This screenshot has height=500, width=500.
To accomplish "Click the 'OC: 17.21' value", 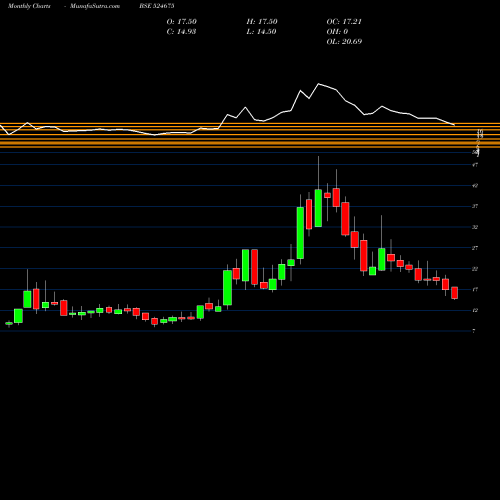I will [344, 22].
